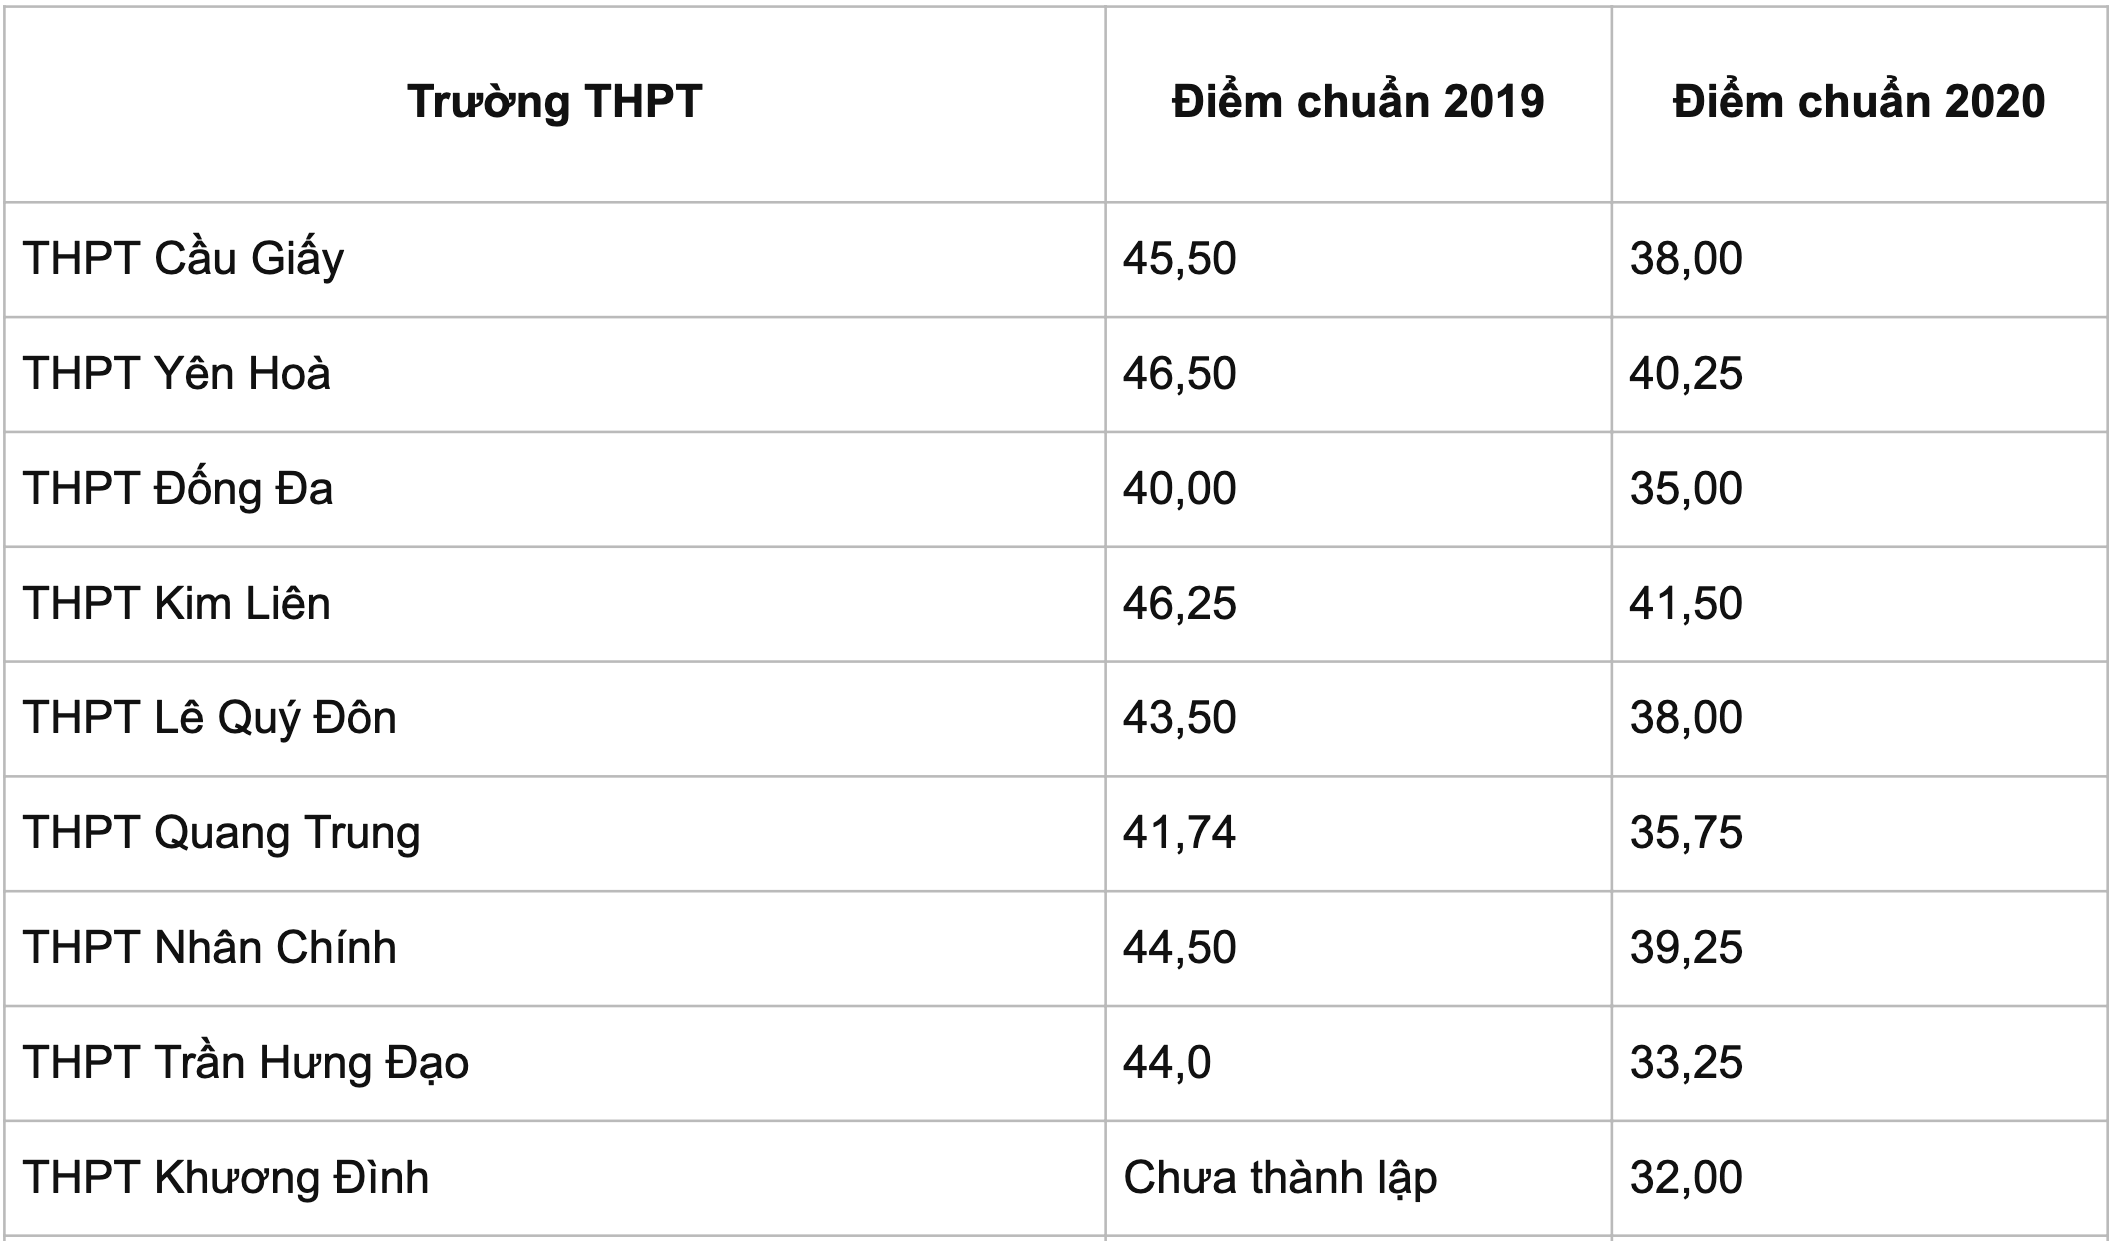The width and height of the screenshot is (2113, 1241).
Task: Click the THPT Lê Quý Đôn cell
Action: click(x=209, y=718)
